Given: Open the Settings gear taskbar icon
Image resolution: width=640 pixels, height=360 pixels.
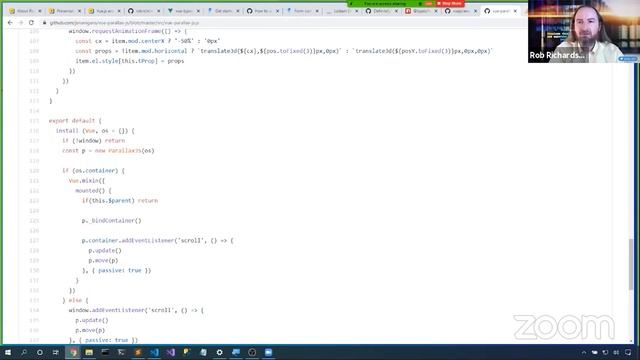Looking at the screenshot, I should click(x=220, y=352).
